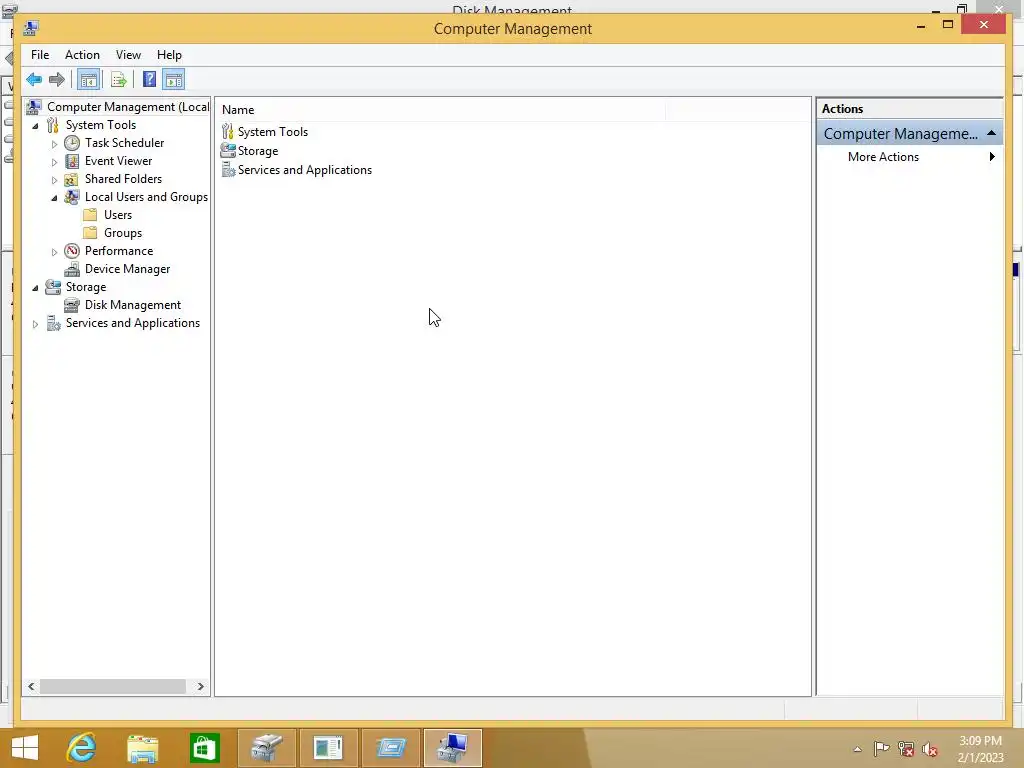Open the Action menu
Screen dimensions: 1024x768
click(82, 55)
